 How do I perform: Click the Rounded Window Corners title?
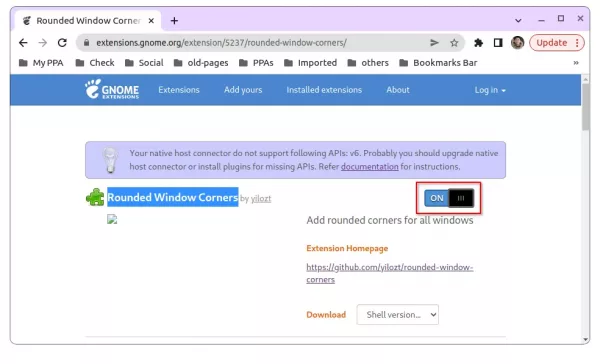coord(173,197)
